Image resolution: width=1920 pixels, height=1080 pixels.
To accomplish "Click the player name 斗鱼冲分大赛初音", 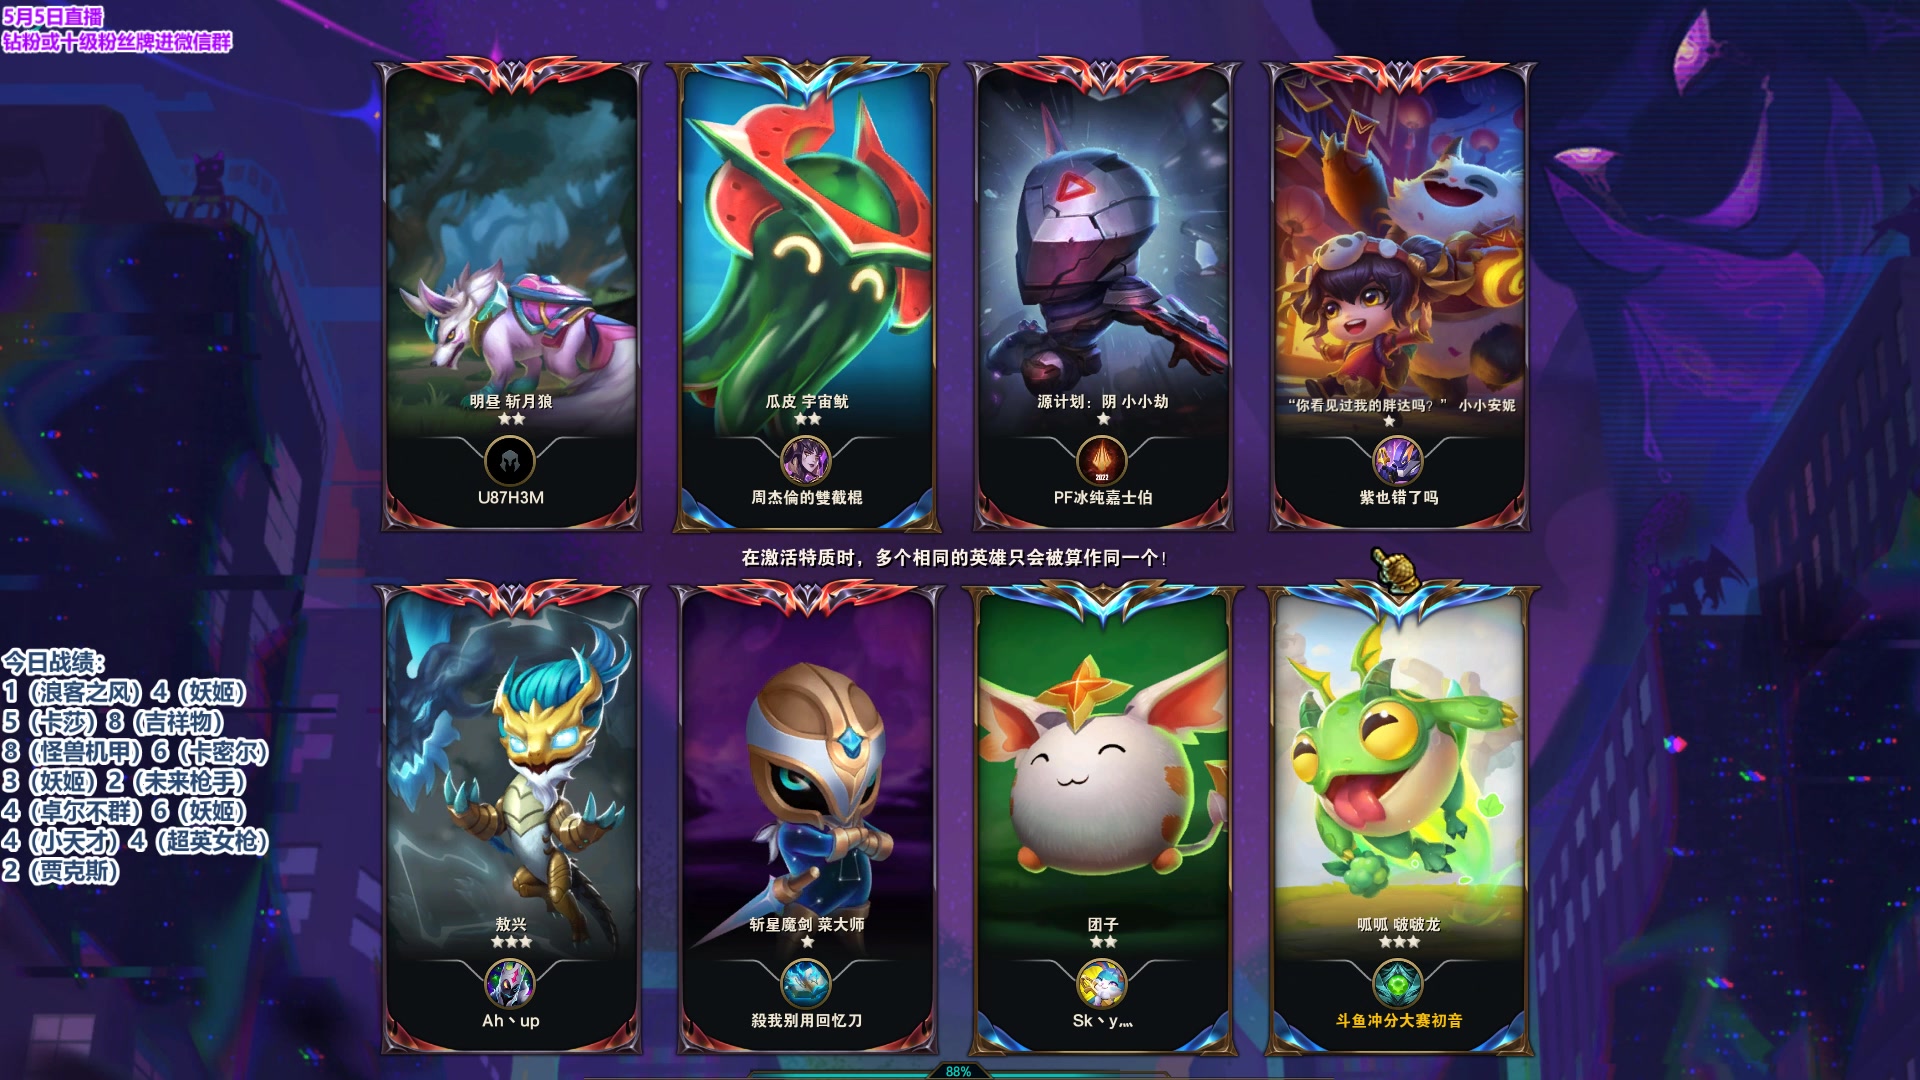I will coord(1399,1021).
